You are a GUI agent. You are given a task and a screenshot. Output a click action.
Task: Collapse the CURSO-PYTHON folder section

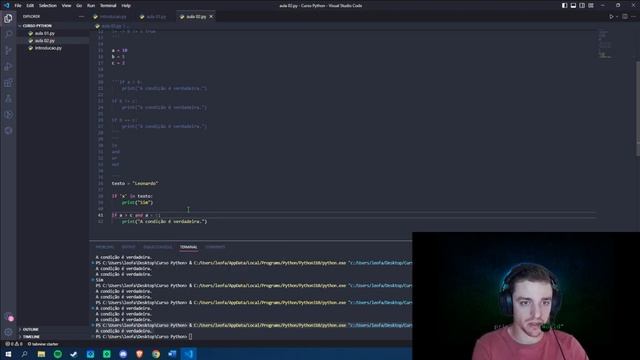[37, 26]
